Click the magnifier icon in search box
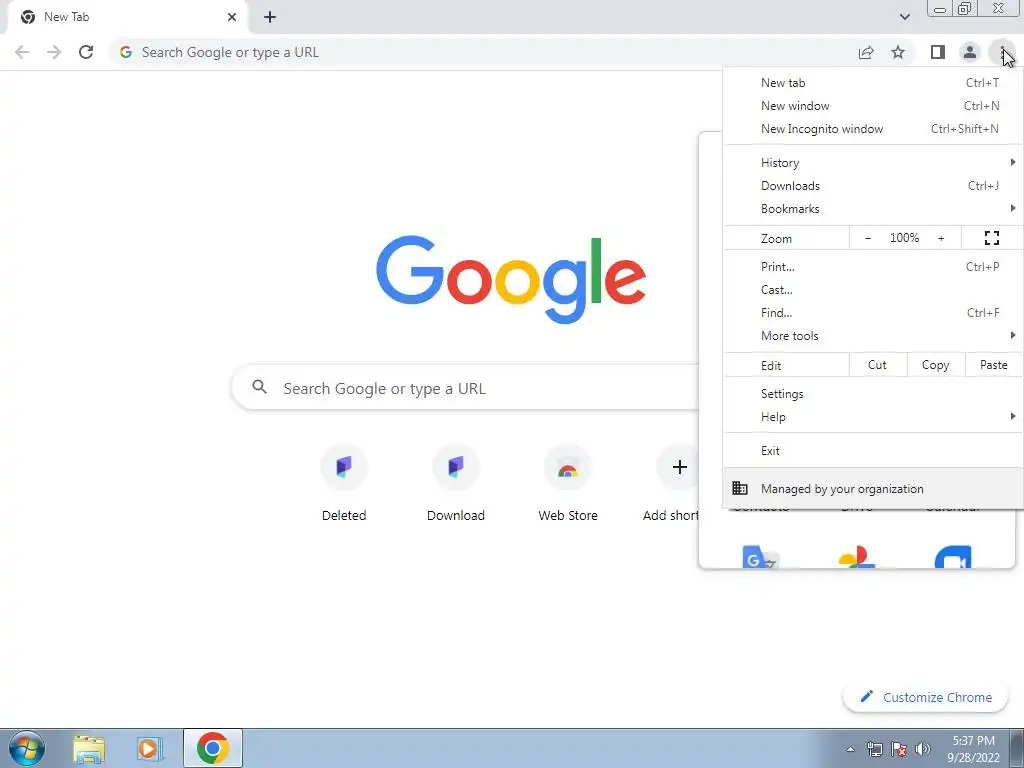1024x768 pixels. 259,387
